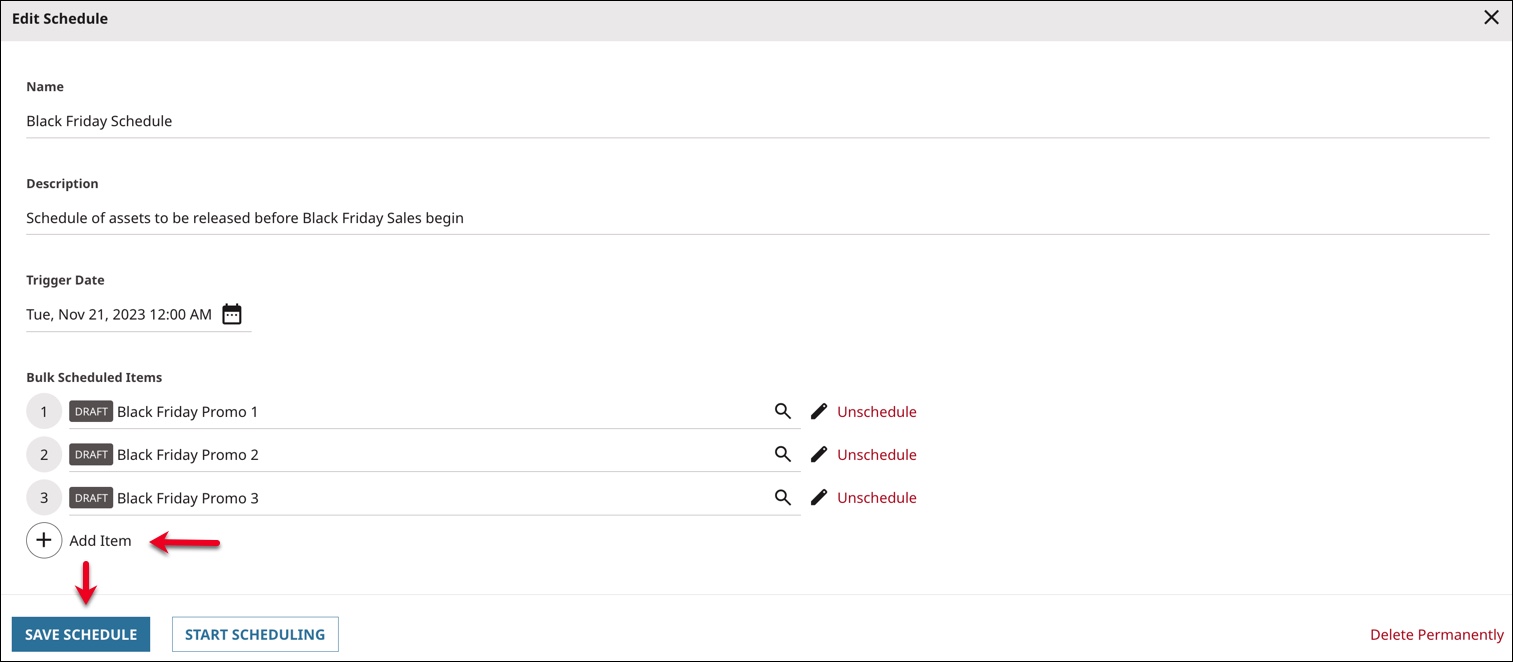The image size is (1513, 662).
Task: Edit Black Friday Promo 2 with pencil icon
Action: pos(819,454)
